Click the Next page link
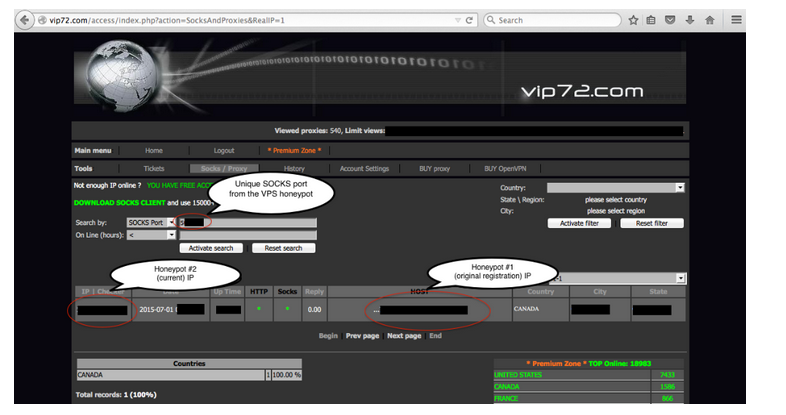Image resolution: width=786 pixels, height=415 pixels. click(x=403, y=336)
